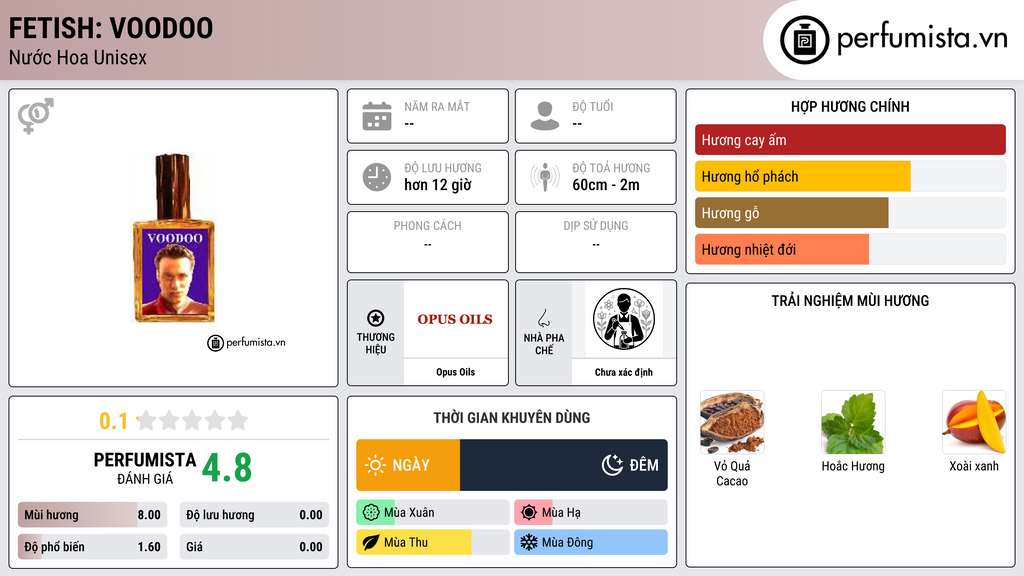Image resolution: width=1024 pixels, height=576 pixels.
Task: Click the calendar icon beside Năm ra mắt
Action: tap(377, 116)
